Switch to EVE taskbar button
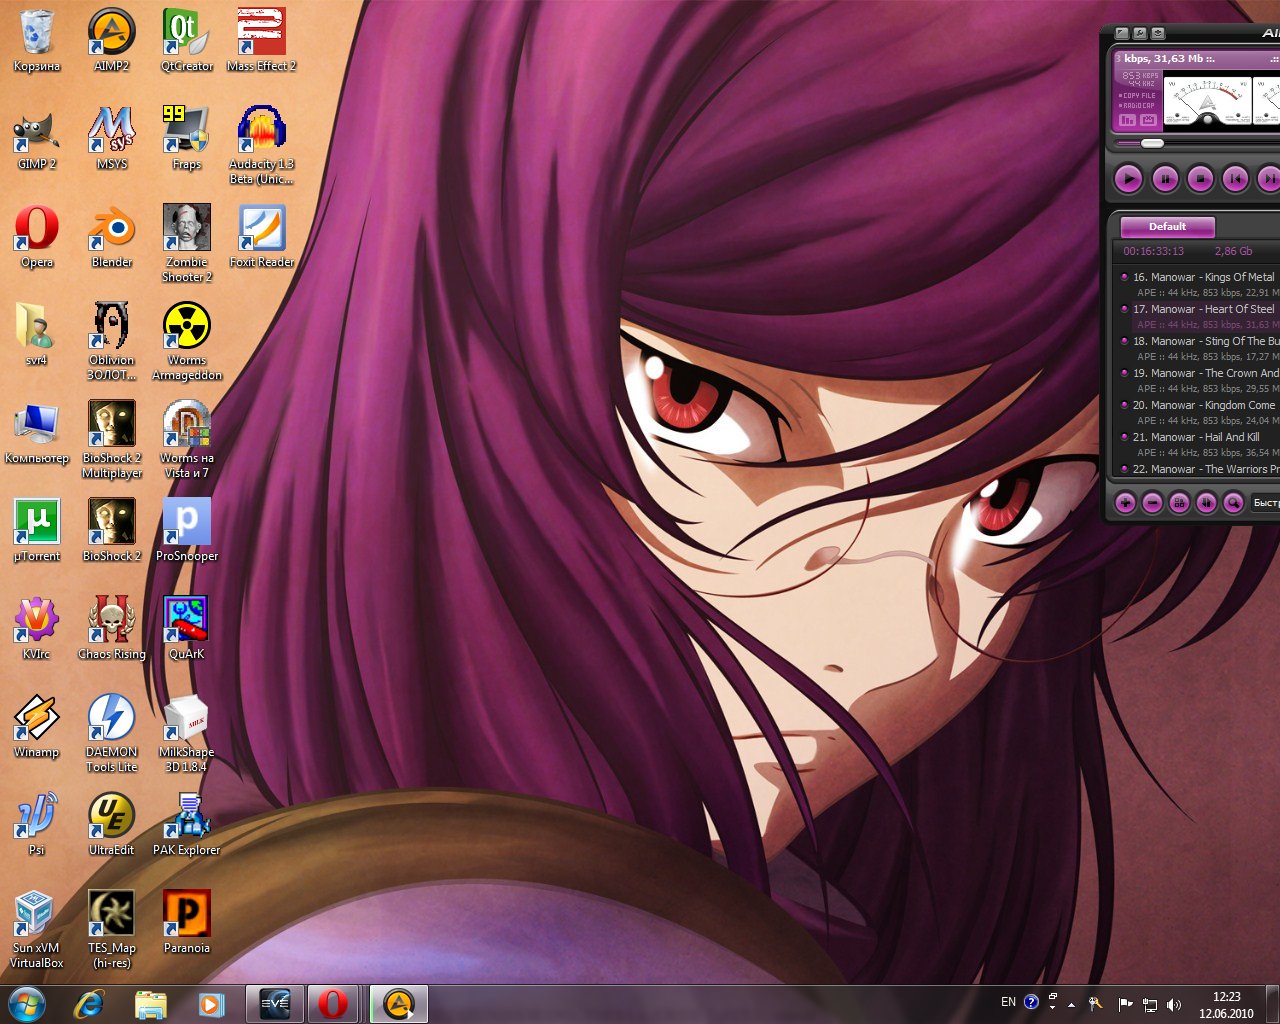The width and height of the screenshot is (1280, 1024). [274, 1004]
